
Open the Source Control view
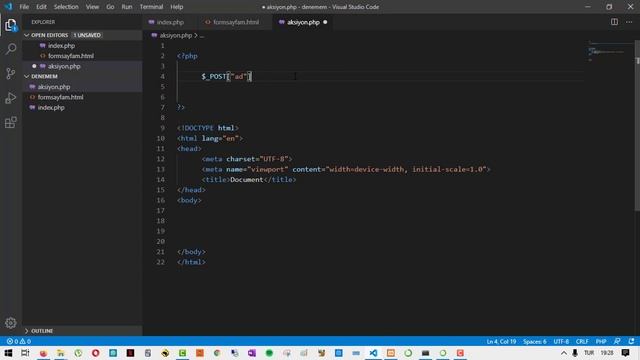tap(11, 73)
